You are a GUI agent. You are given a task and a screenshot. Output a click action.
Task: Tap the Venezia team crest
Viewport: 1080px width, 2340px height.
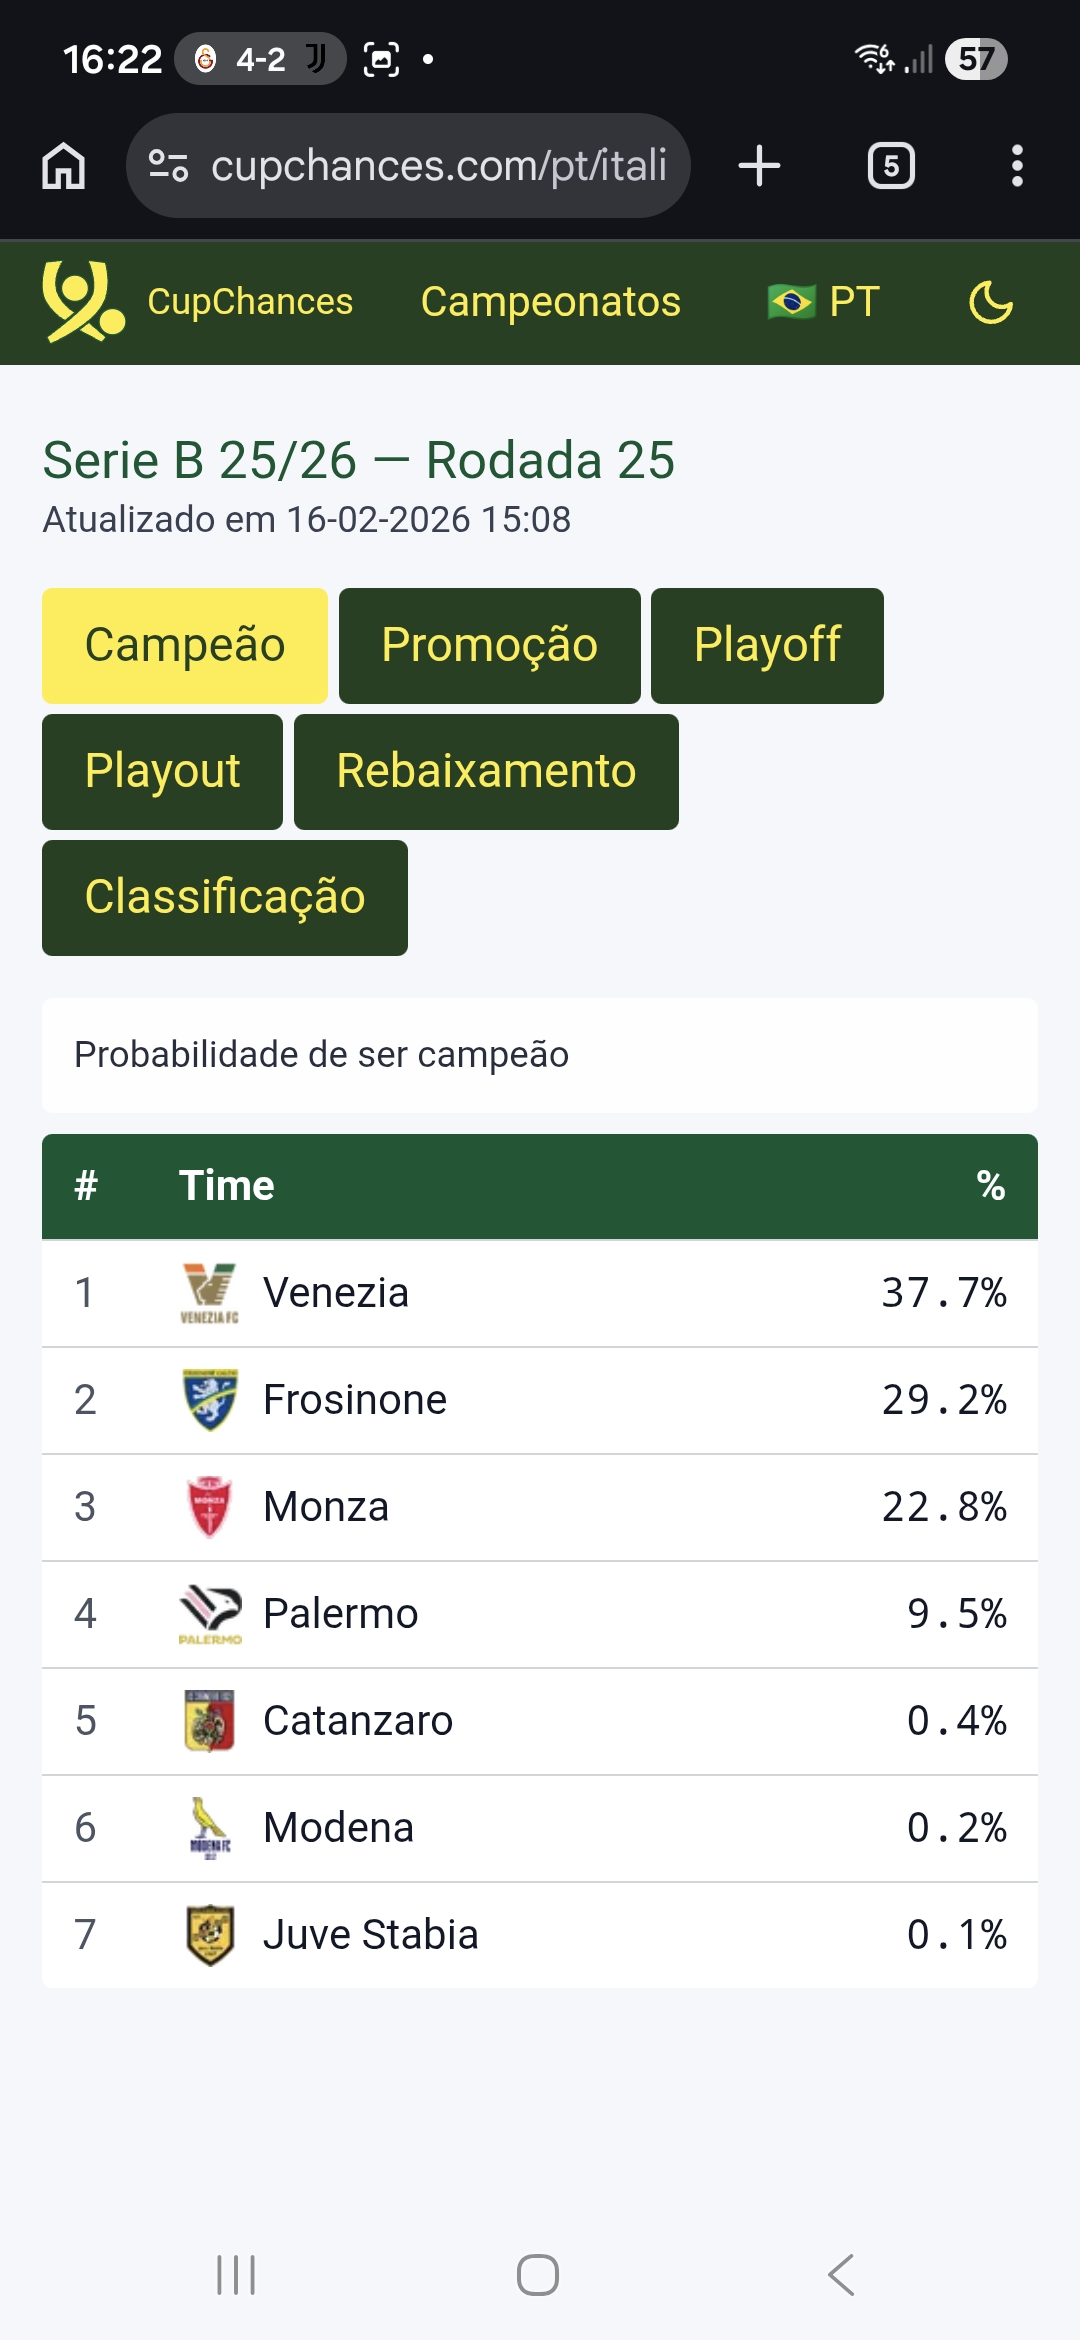[x=209, y=1292]
